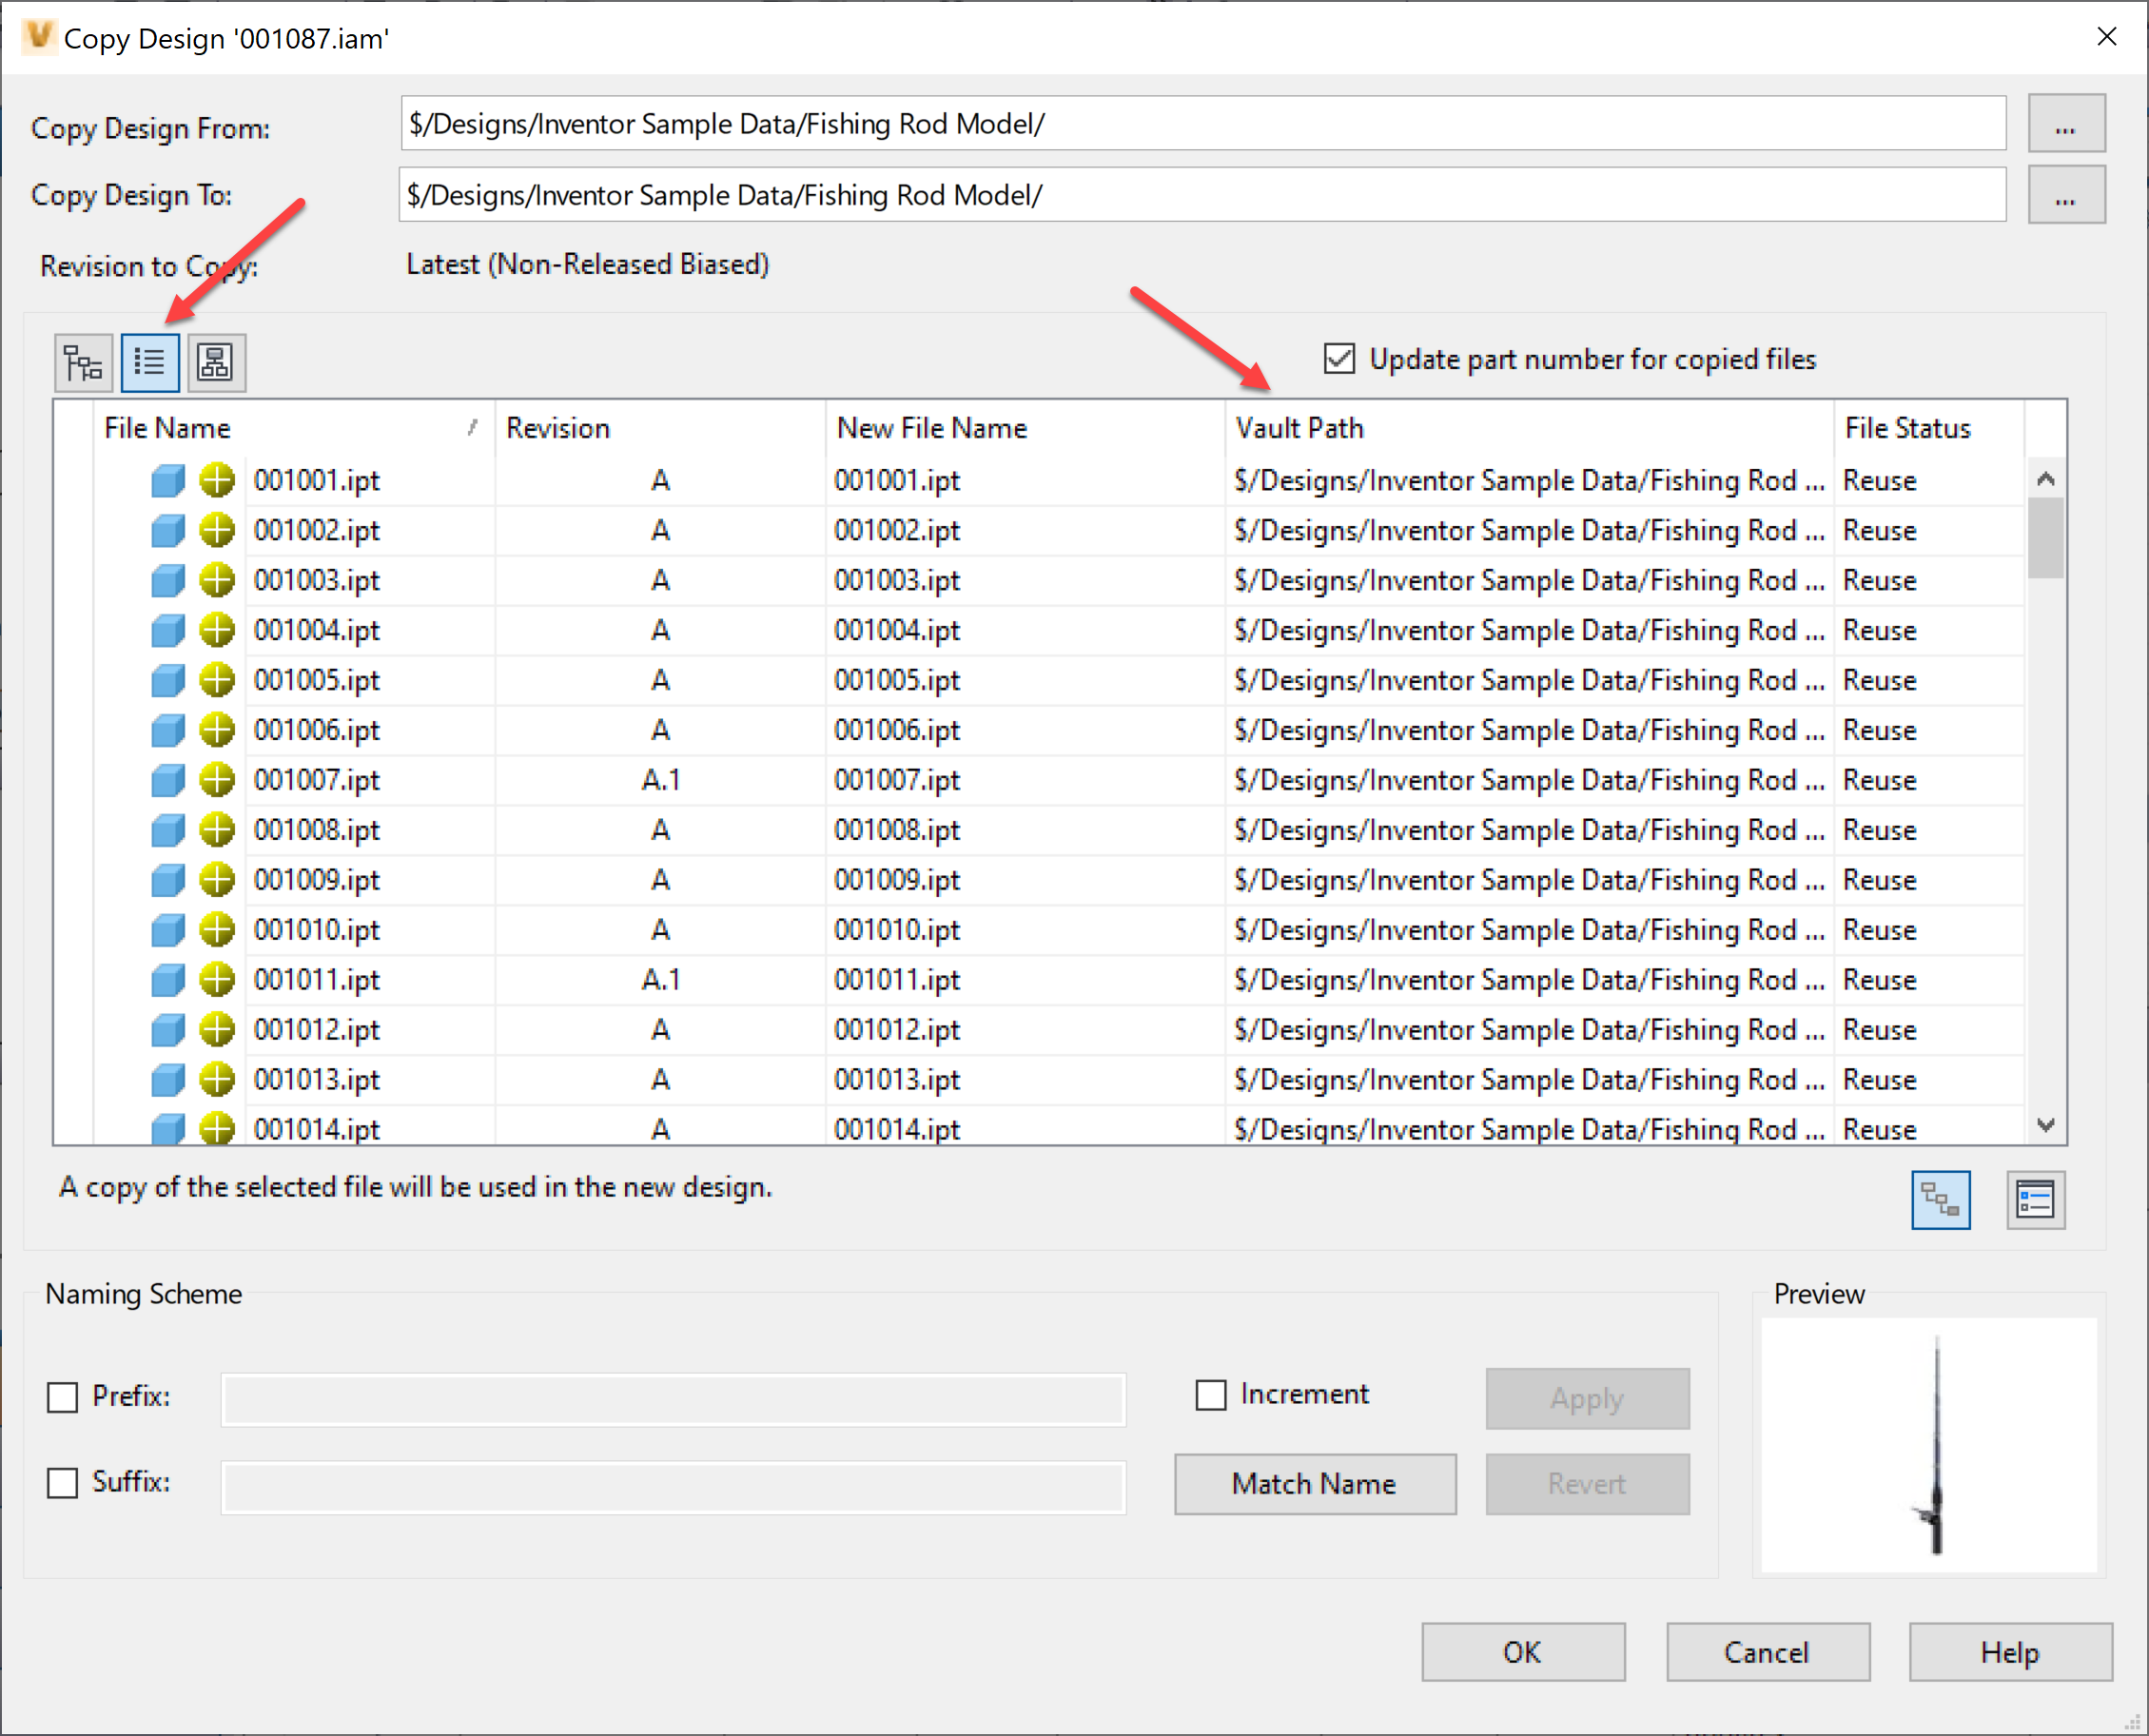Confirm with the OK button

[1523, 1652]
